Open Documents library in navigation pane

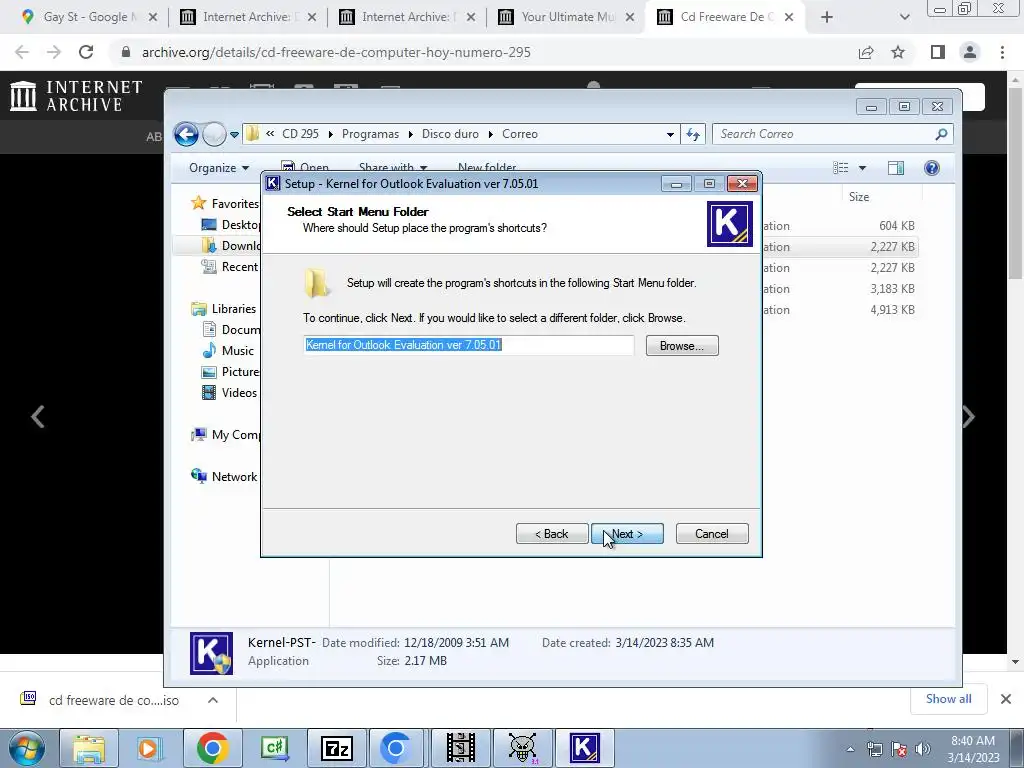(x=231, y=330)
